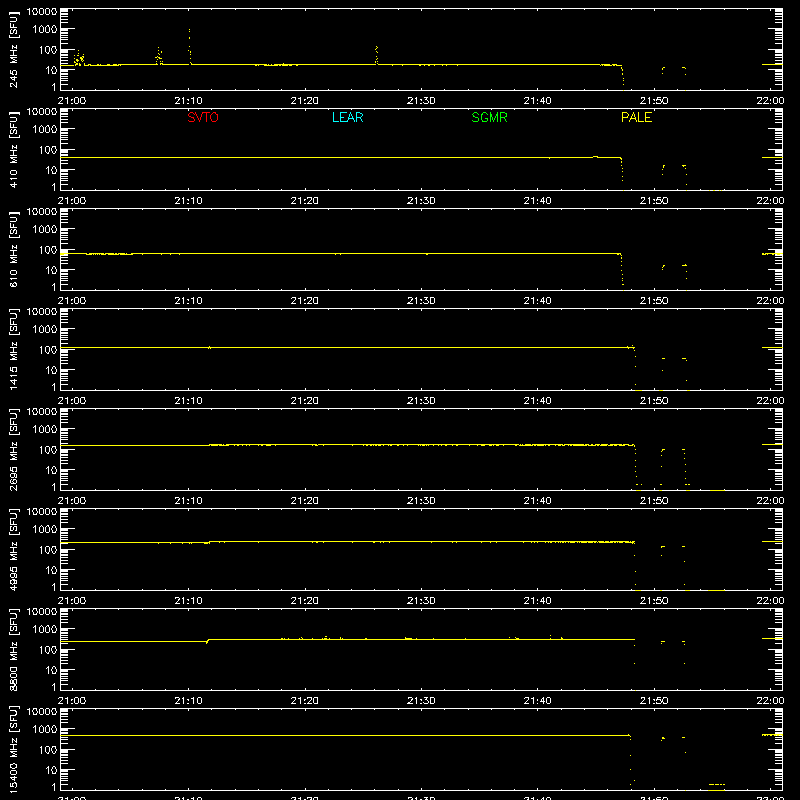The image size is (800, 800).
Task: Click the 10000 y-axis value of 245 MHz plot
Action: [42, 12]
